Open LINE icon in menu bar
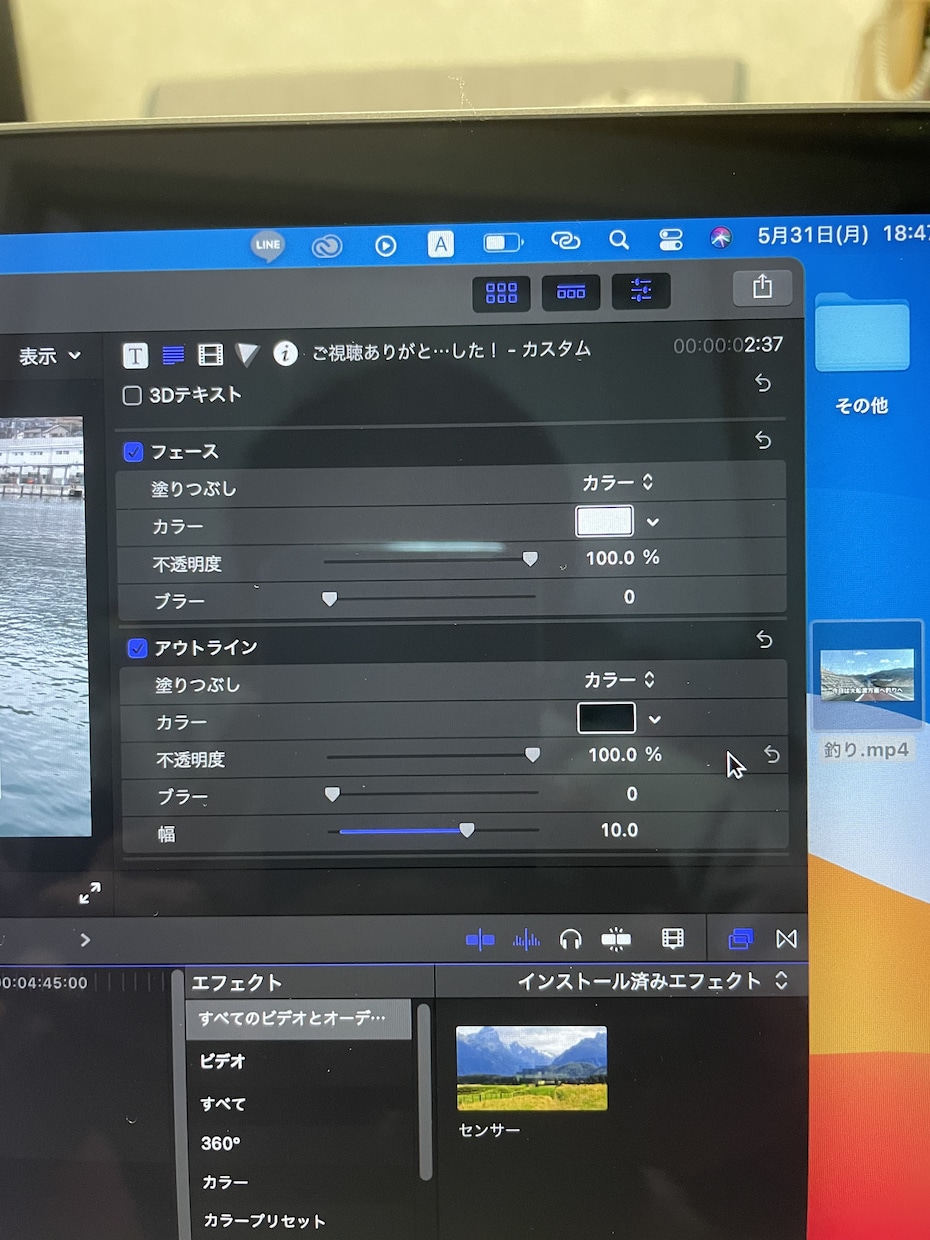Screen dimensions: 930x1240 (267, 244)
